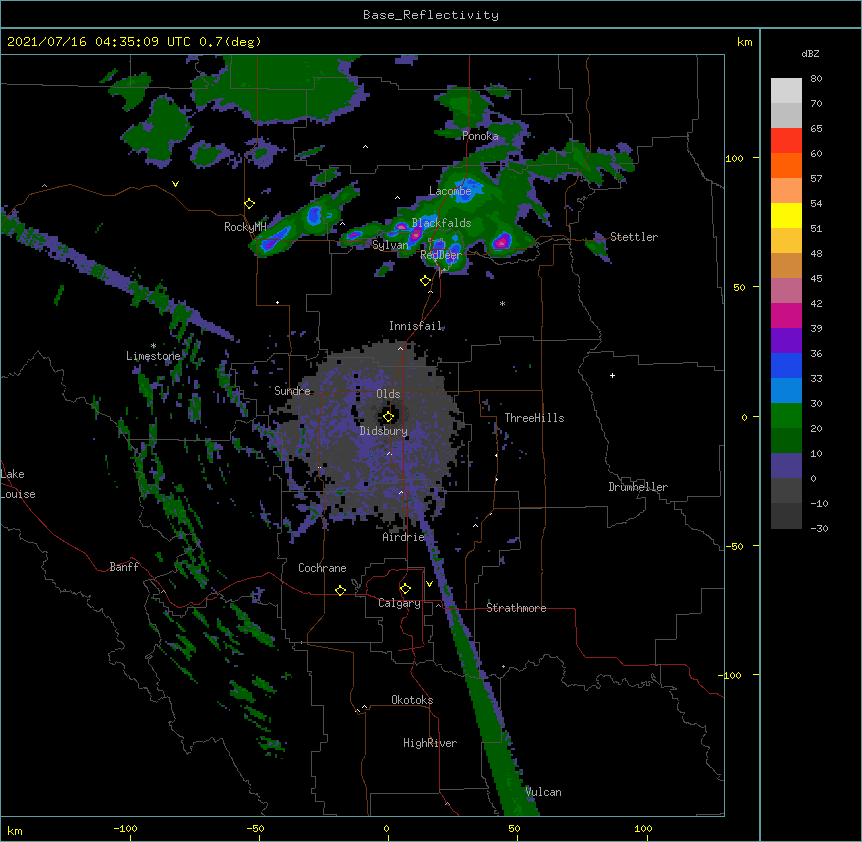Click the Olds city label
The image size is (862, 842).
388,394
